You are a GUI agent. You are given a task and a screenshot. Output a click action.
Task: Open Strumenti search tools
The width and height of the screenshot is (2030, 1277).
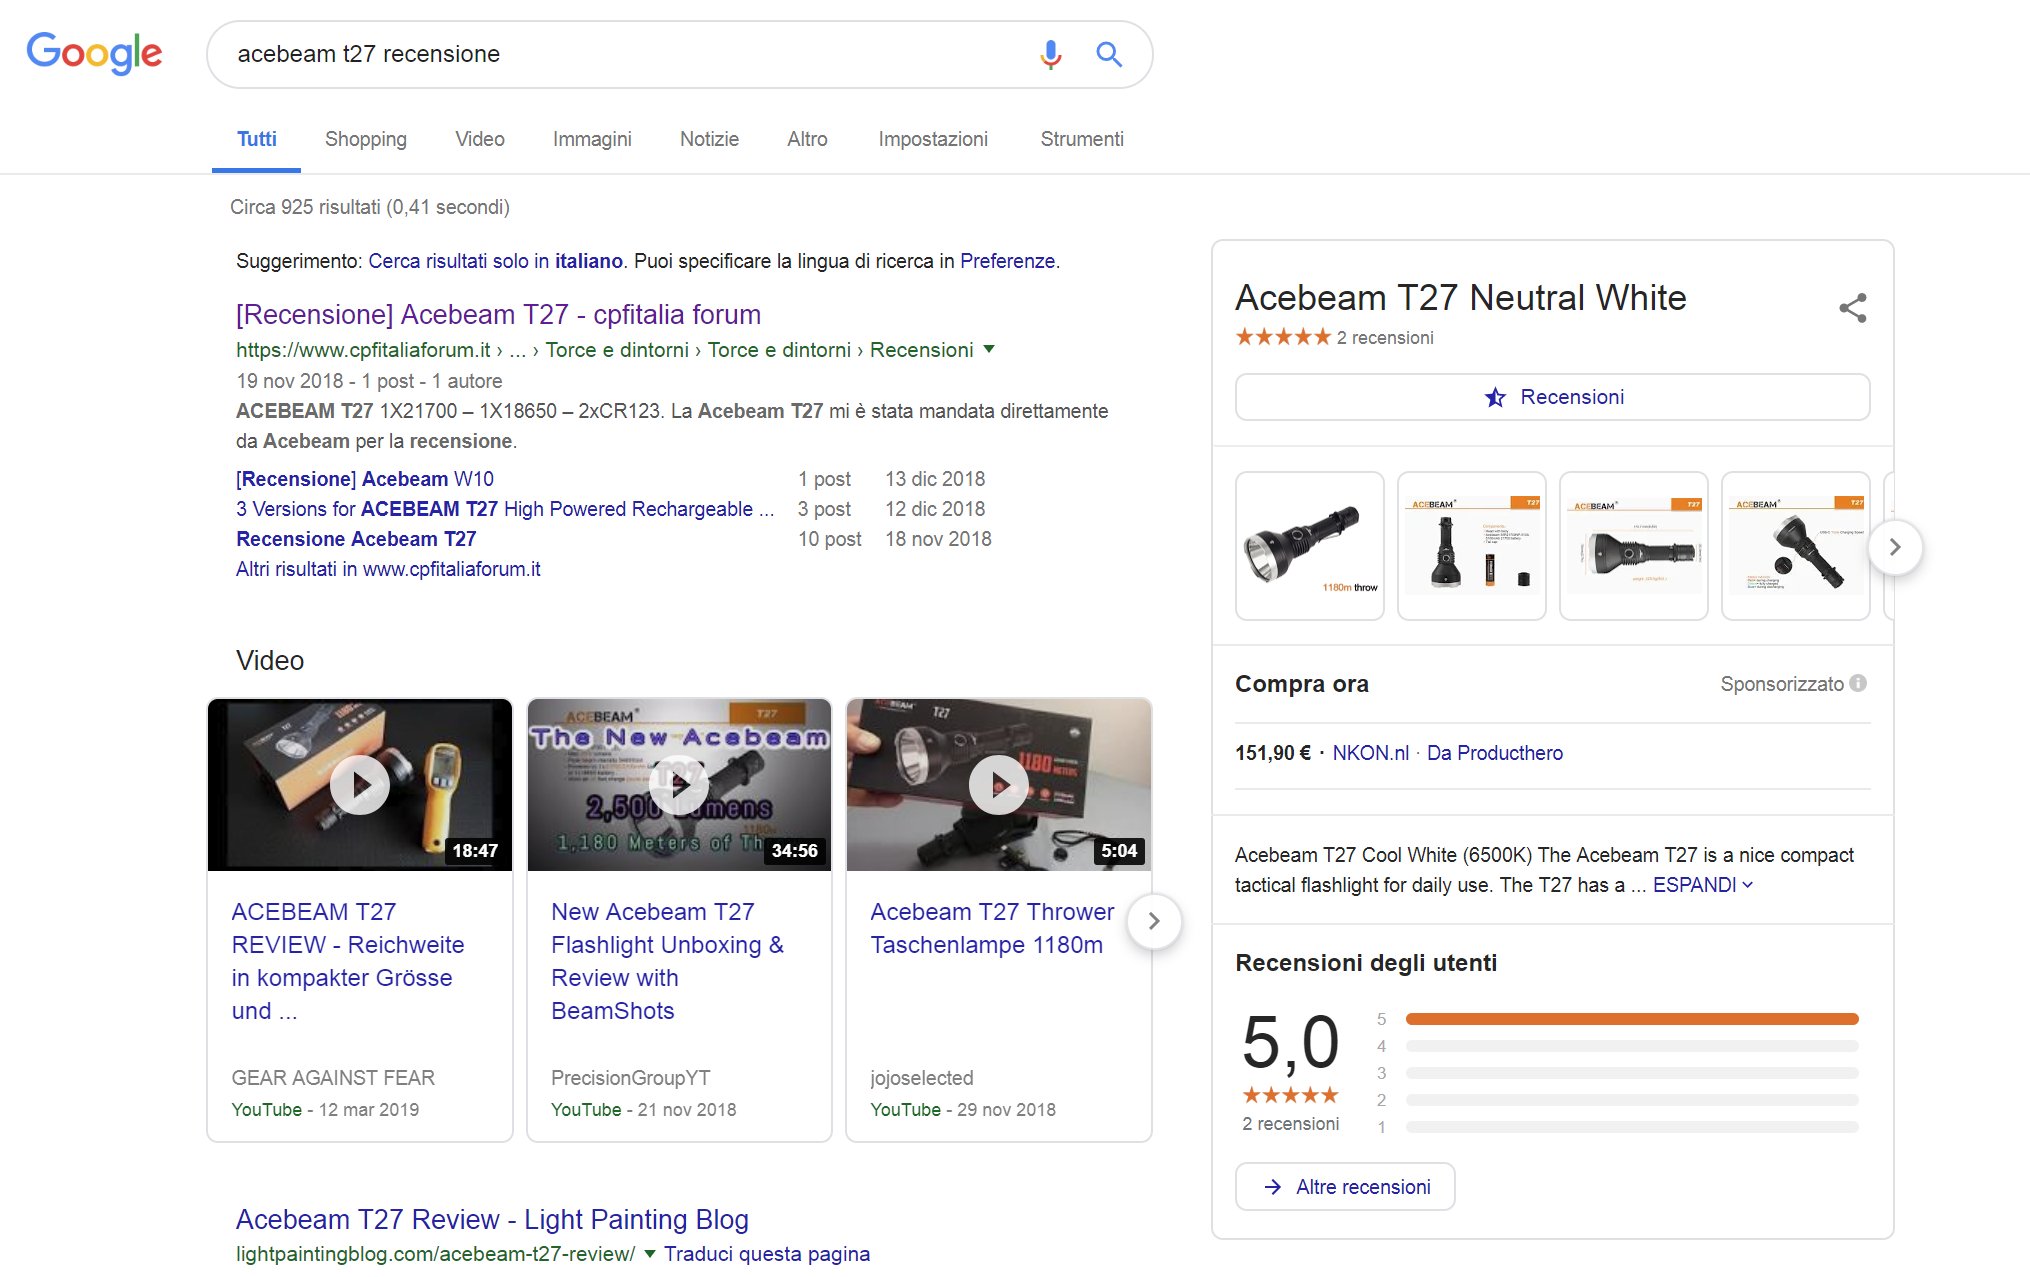click(1082, 139)
